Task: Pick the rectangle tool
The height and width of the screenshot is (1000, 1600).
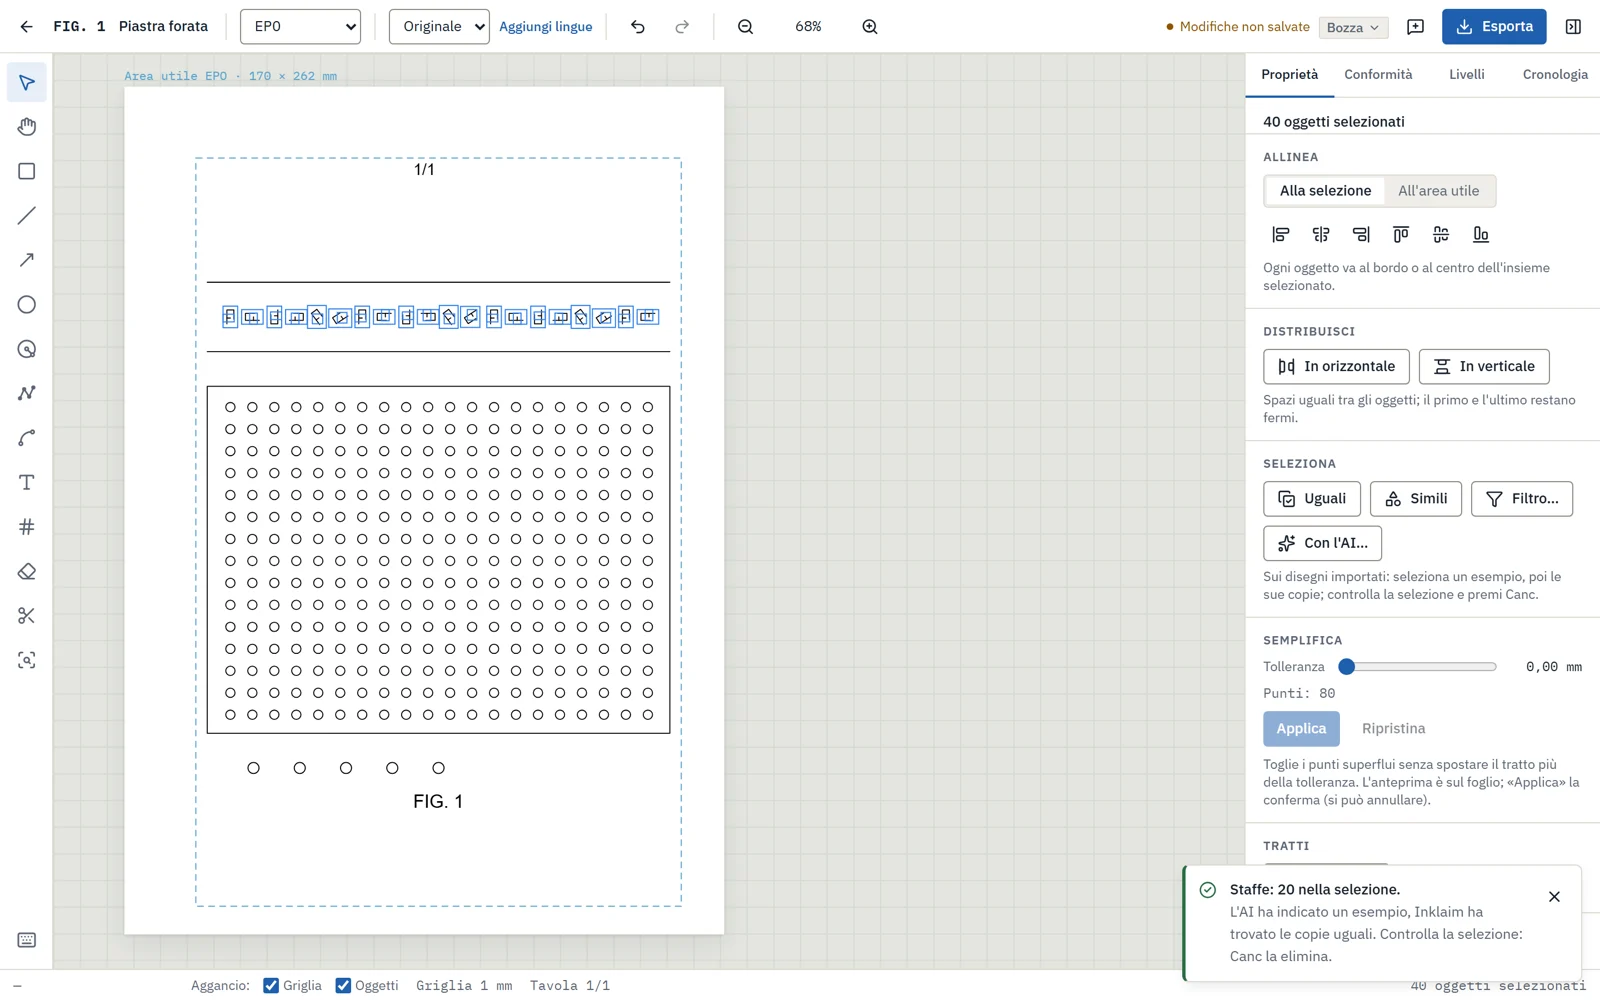Action: 27,171
